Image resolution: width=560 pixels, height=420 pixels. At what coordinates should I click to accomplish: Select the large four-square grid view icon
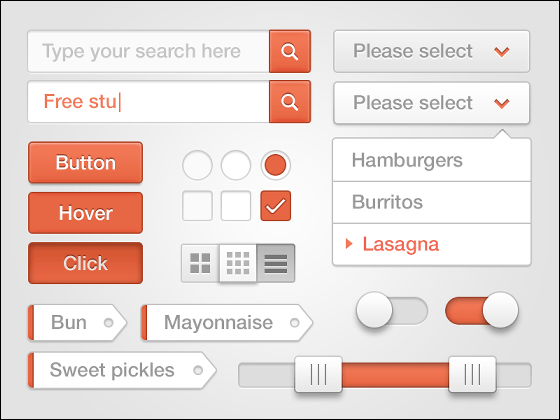click(x=200, y=263)
